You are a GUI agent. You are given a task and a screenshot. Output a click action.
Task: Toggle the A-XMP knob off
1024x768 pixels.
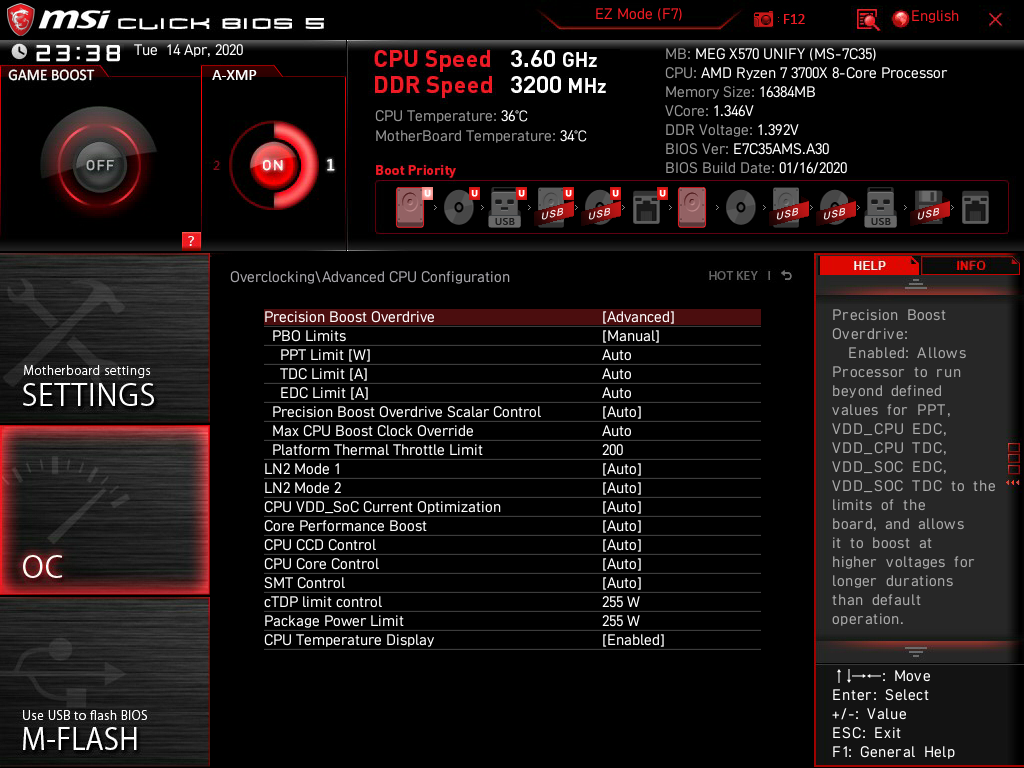point(272,165)
